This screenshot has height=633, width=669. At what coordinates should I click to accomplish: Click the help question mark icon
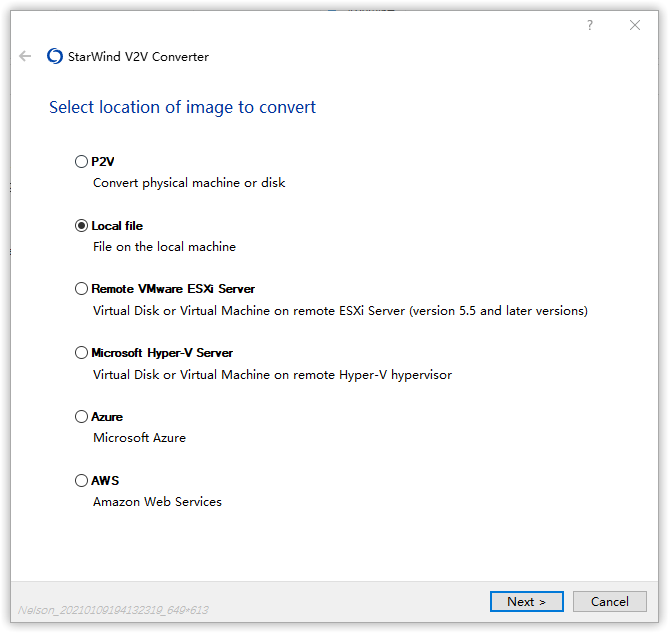(590, 25)
